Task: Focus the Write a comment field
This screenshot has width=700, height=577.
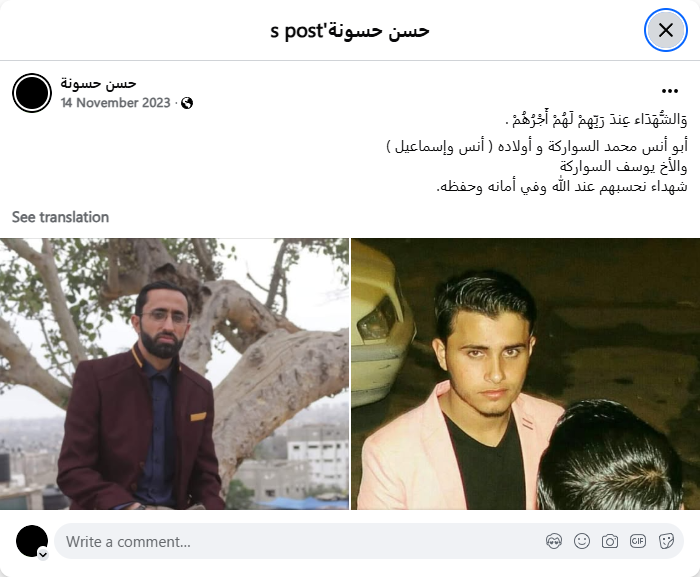Action: click(x=304, y=541)
